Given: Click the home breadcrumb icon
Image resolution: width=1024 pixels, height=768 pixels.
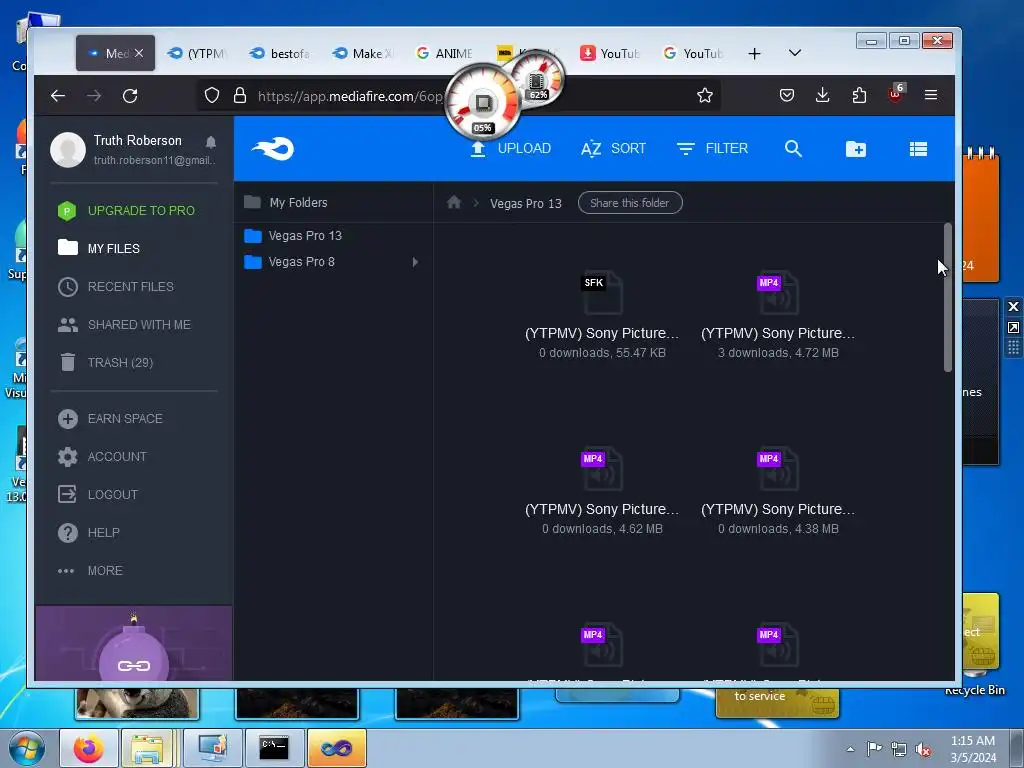Looking at the screenshot, I should [x=454, y=202].
